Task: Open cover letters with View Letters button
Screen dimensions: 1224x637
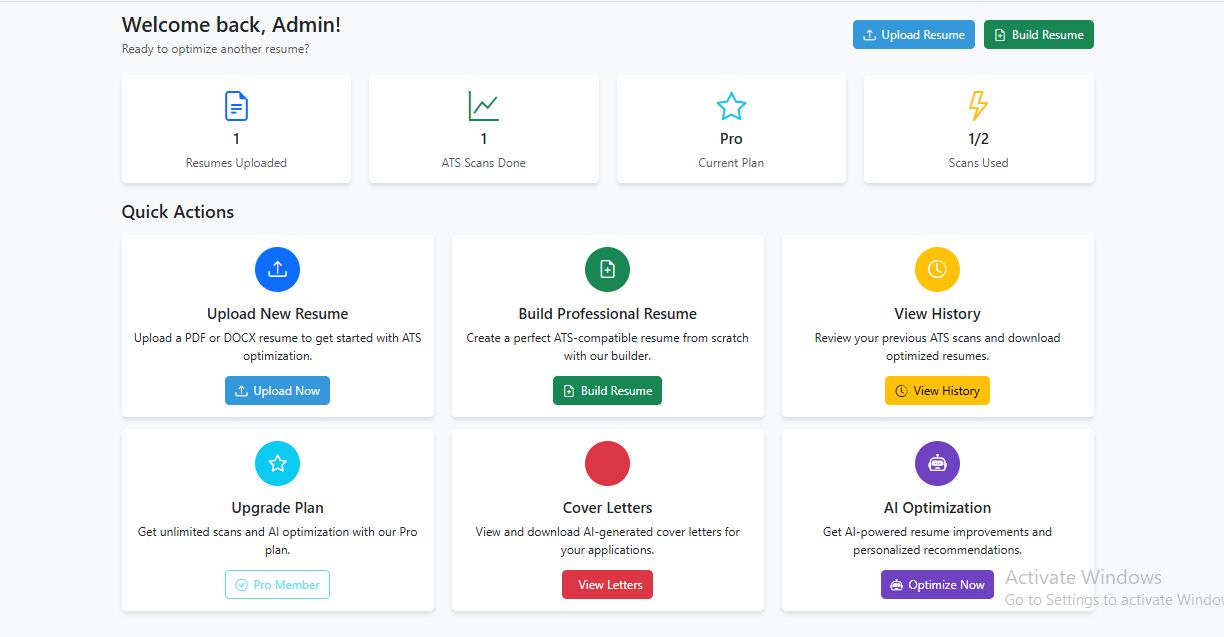Action: coord(607,585)
